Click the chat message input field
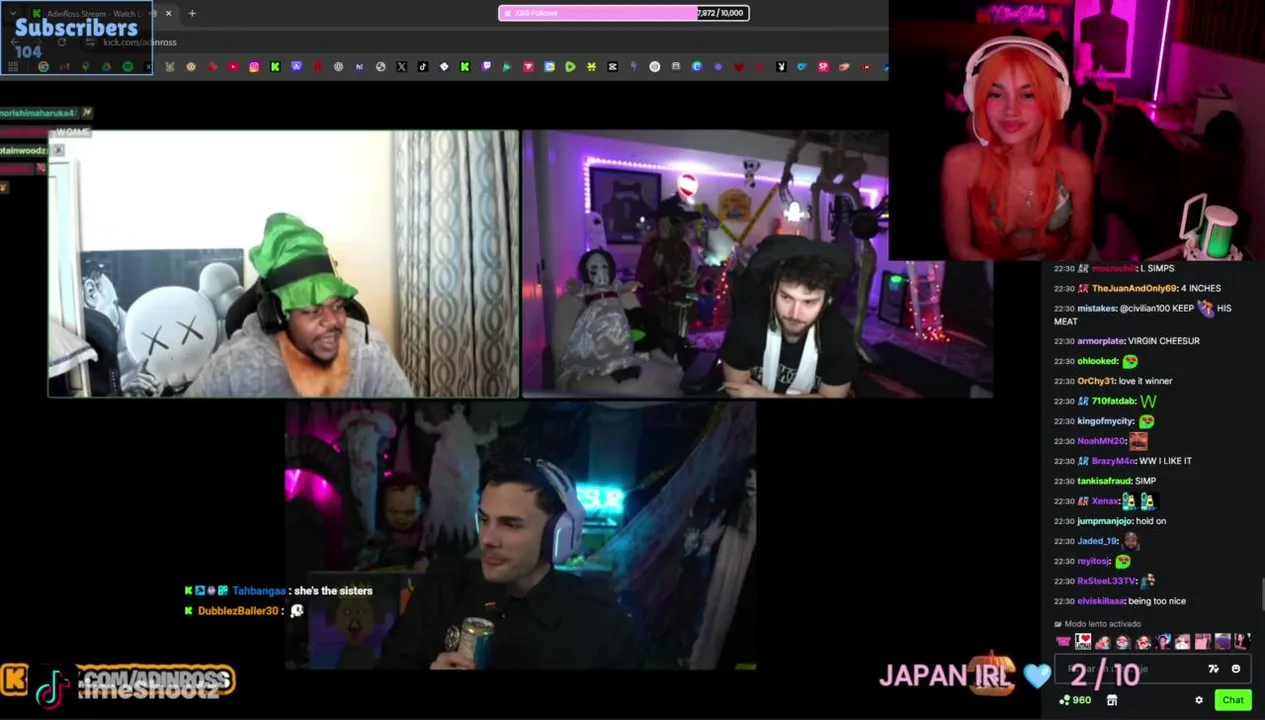This screenshot has height=720, width=1265. click(1153, 669)
